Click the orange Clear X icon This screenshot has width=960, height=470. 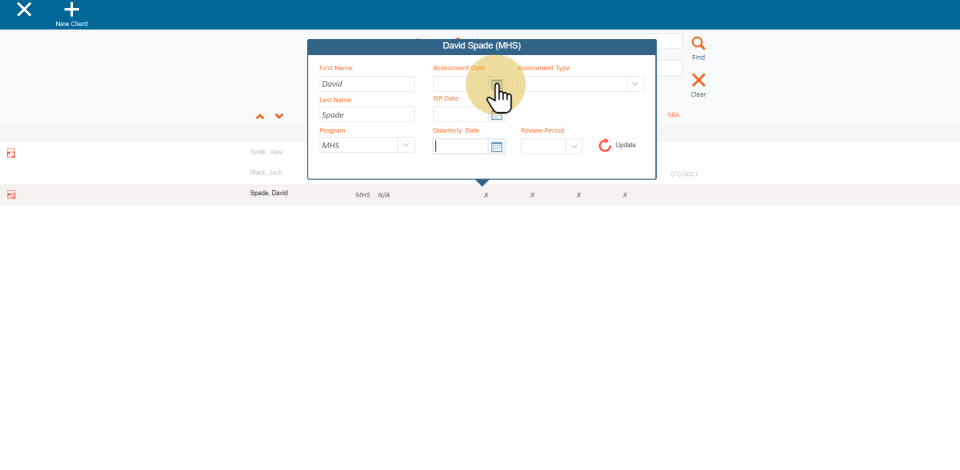coord(698,80)
